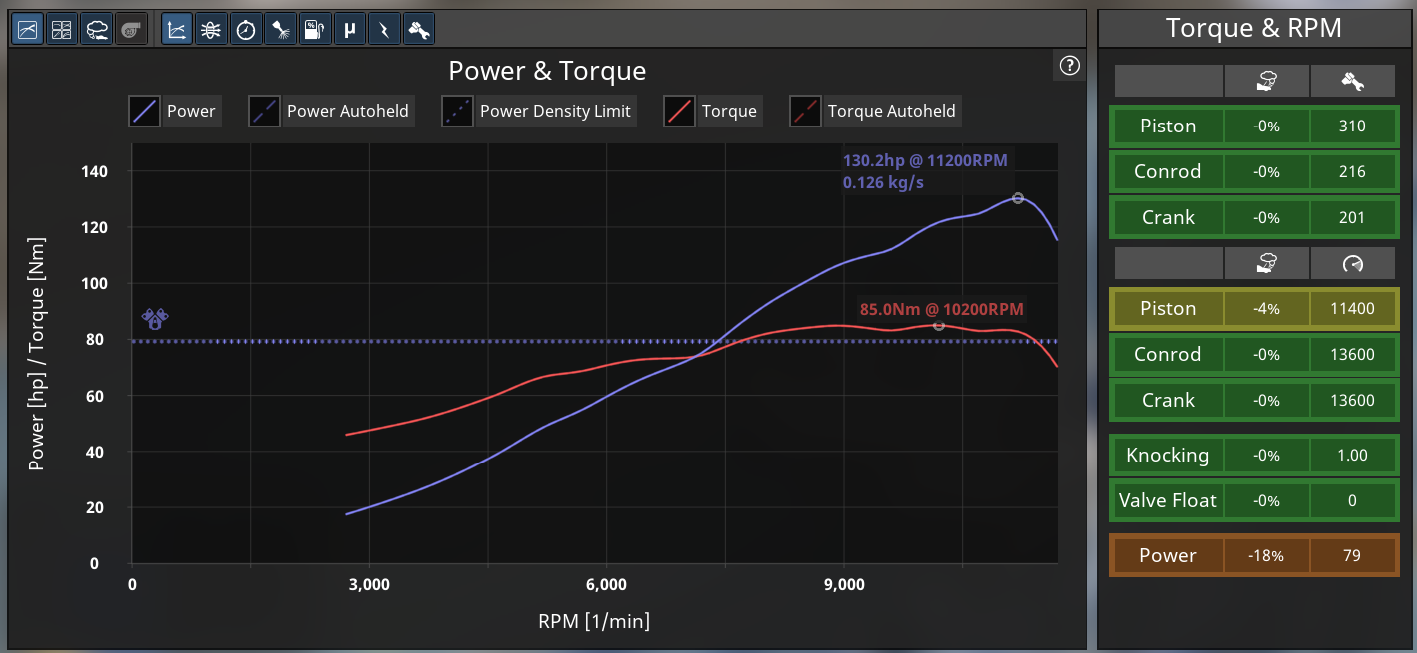Click the piston lock icon on graph
This screenshot has width=1417, height=653.
[x=155, y=319]
